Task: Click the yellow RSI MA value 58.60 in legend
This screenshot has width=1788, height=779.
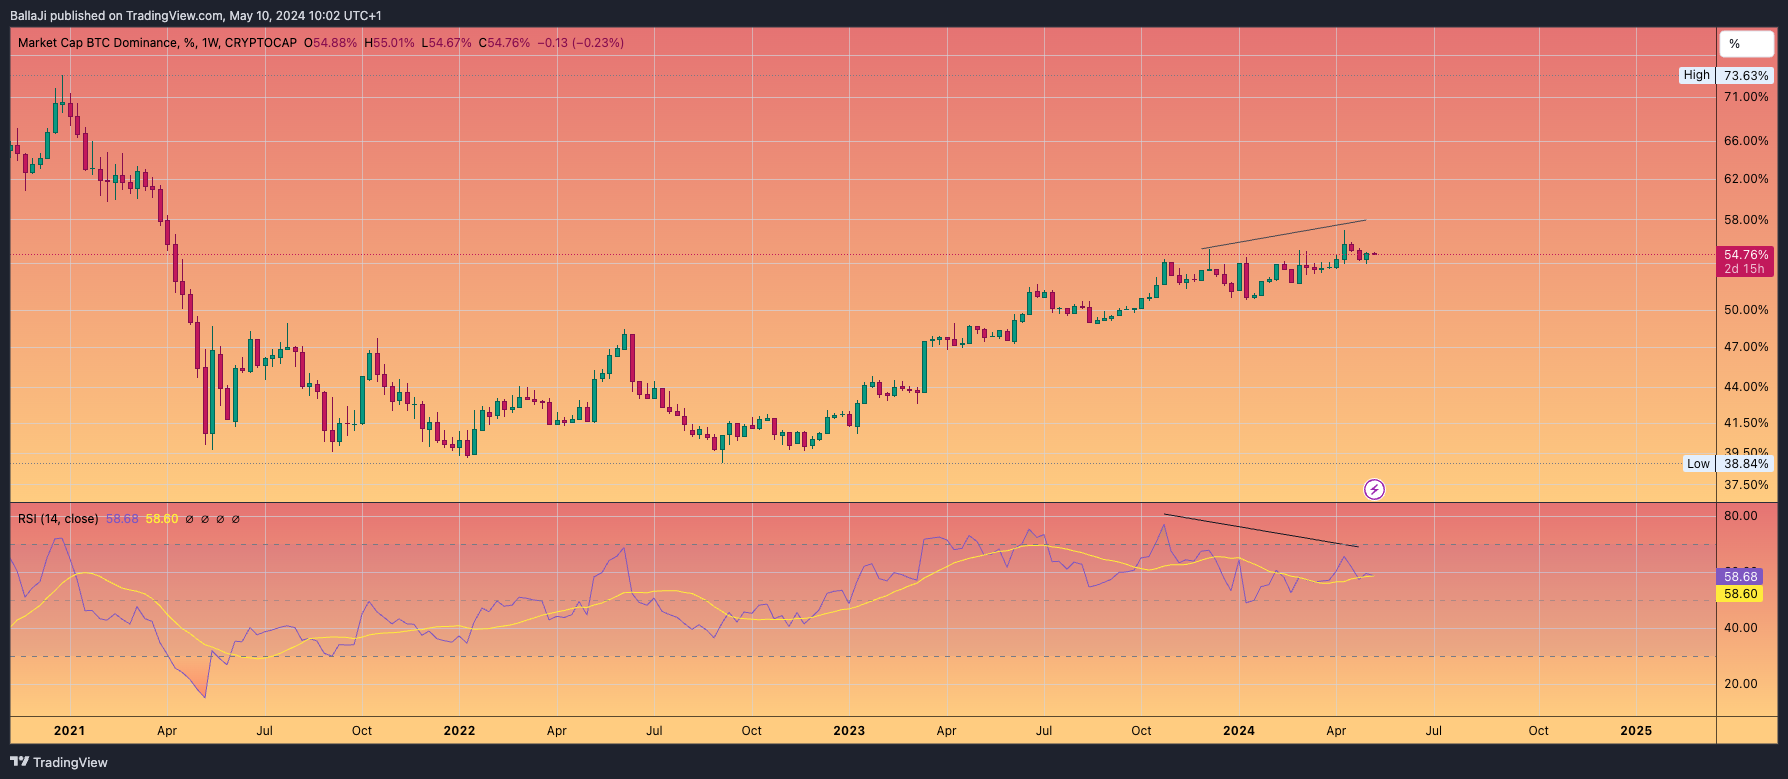Action: click(162, 519)
